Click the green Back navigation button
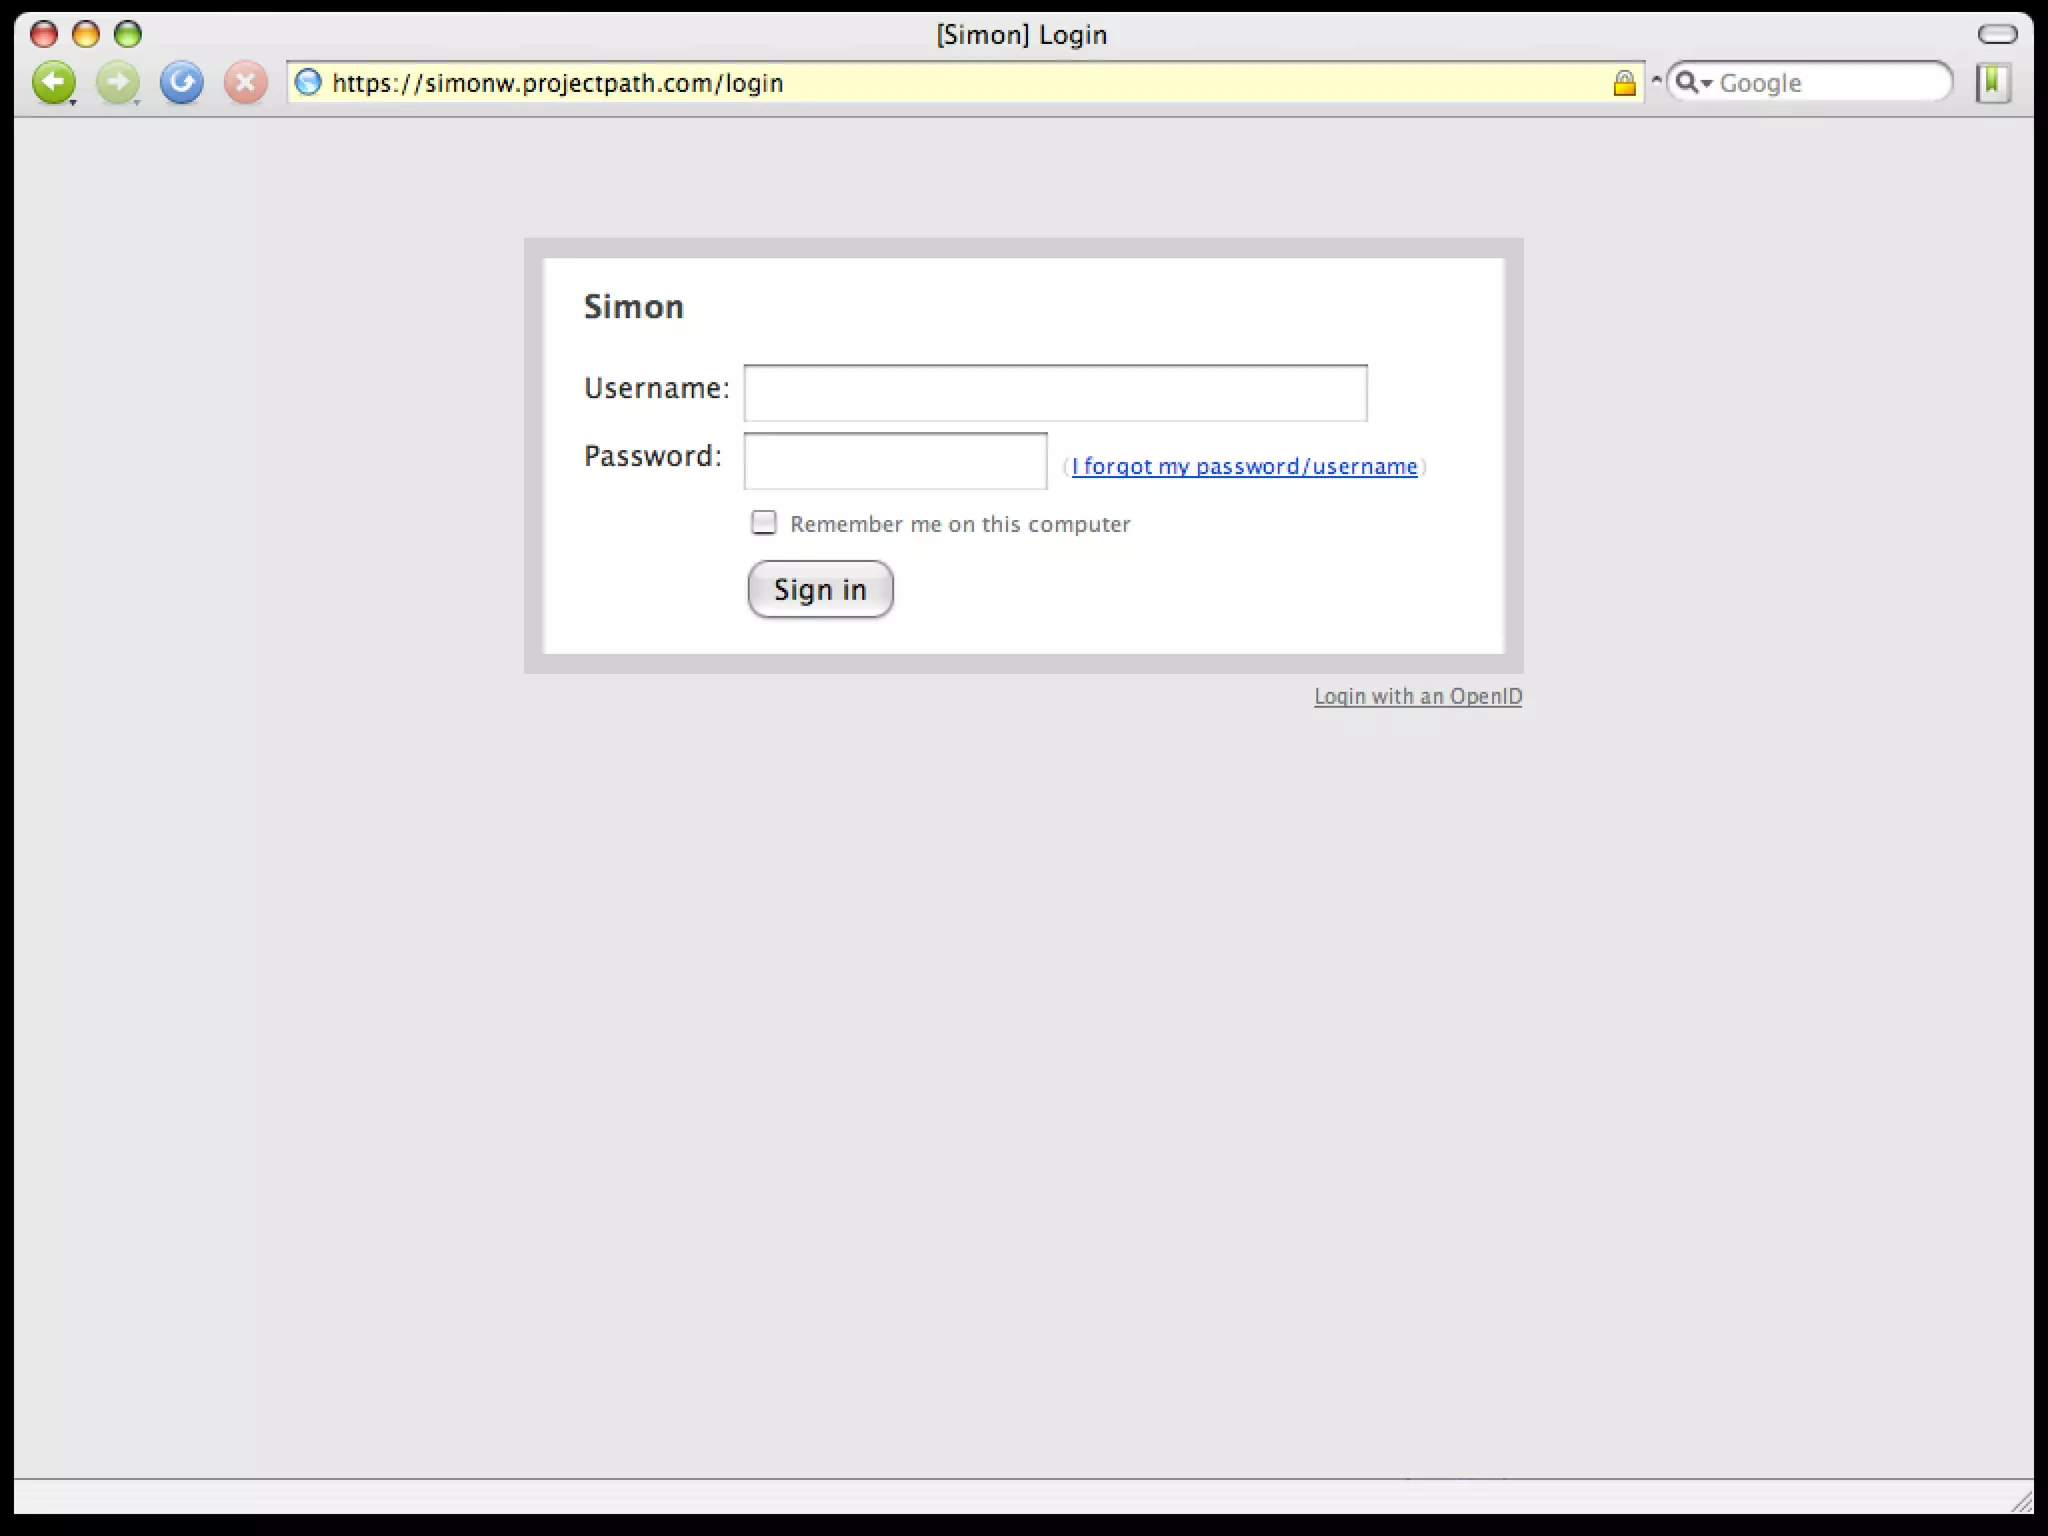The image size is (2048, 1536). (52, 81)
